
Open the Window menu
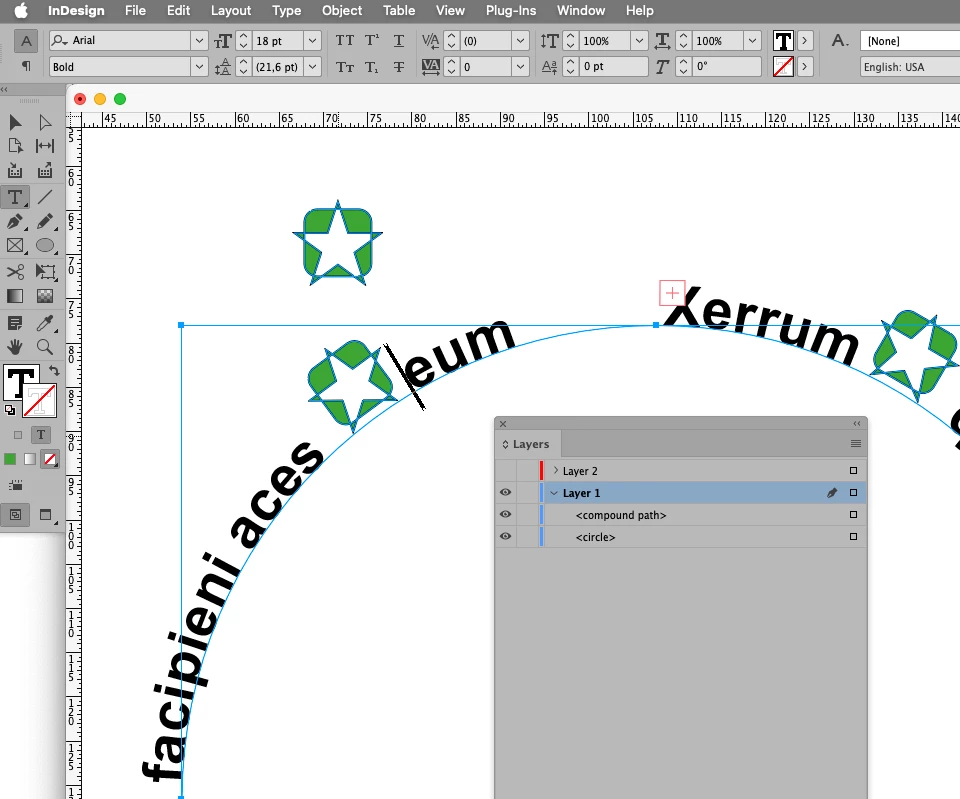tap(581, 10)
